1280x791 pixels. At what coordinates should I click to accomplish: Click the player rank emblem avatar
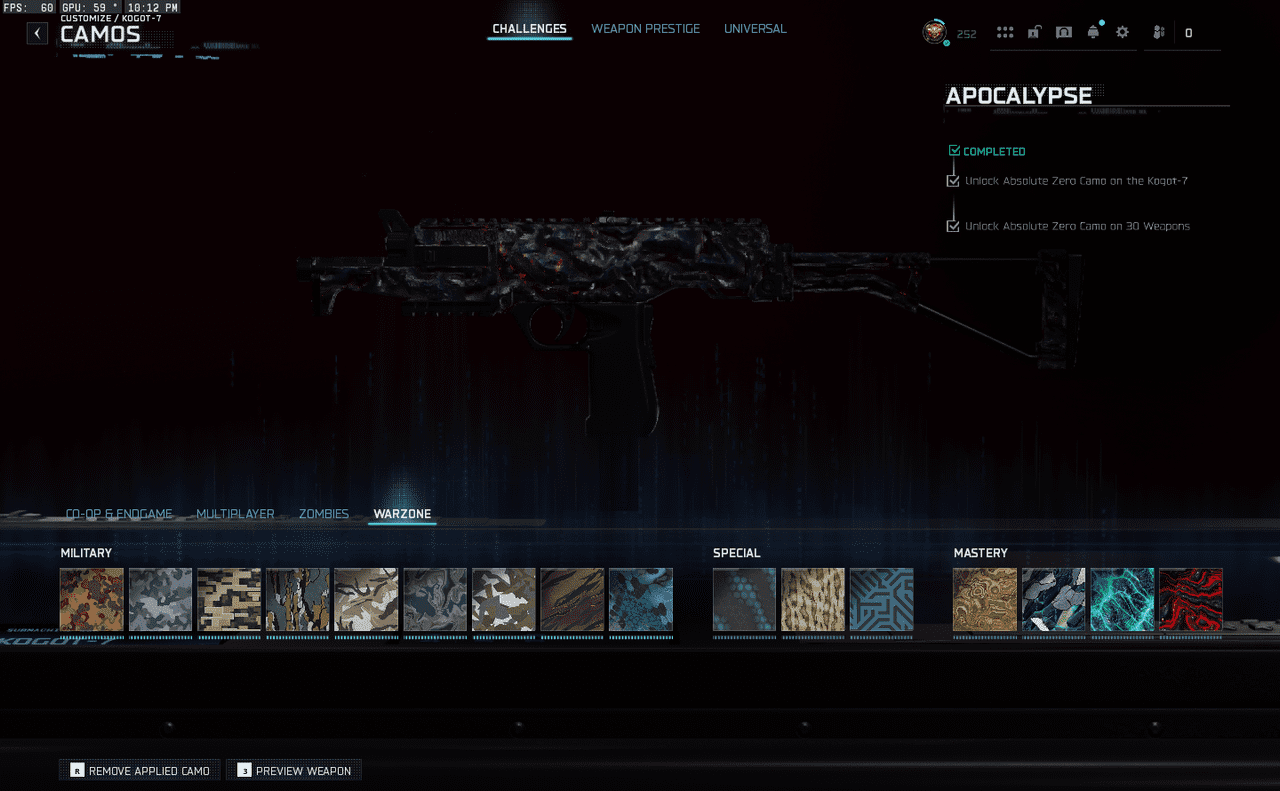click(x=934, y=33)
